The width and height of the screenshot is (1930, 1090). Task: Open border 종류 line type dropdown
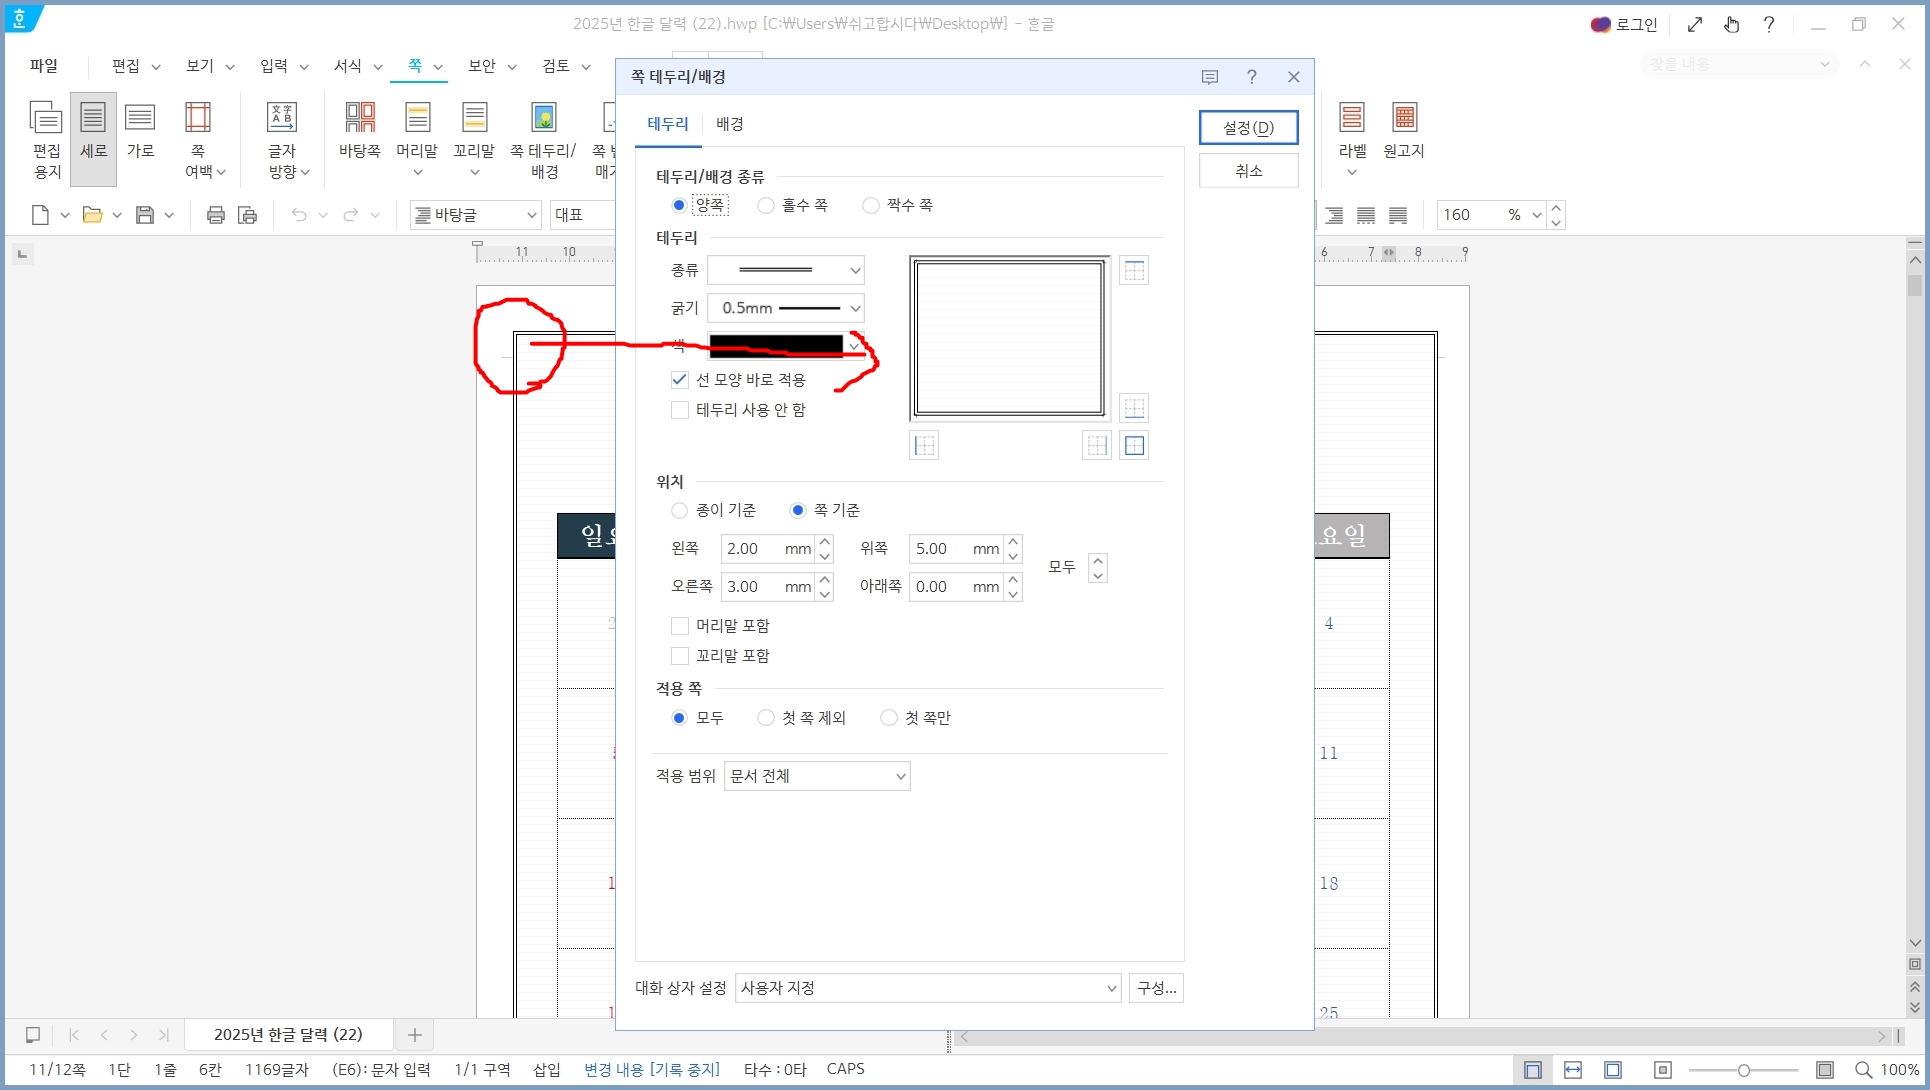(x=785, y=270)
